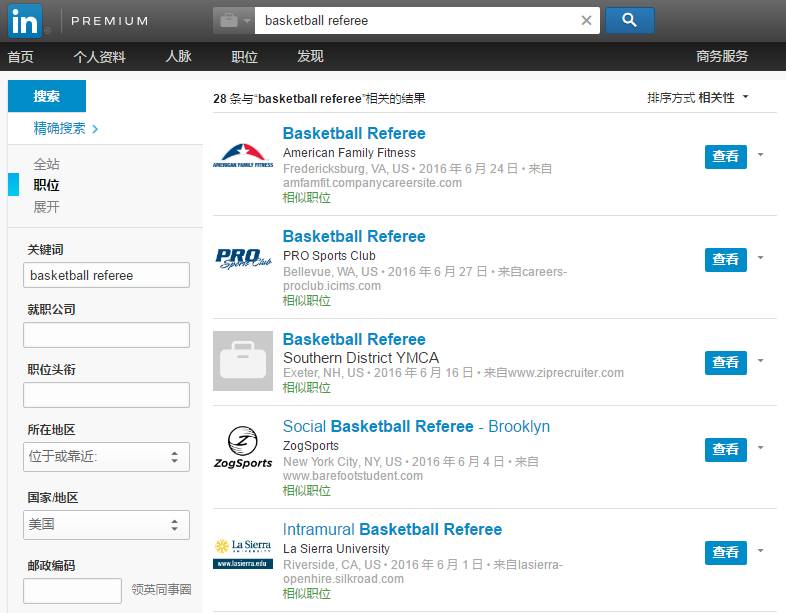The height and width of the screenshot is (613, 786).
Task: Click company name ZogSports text
Action: click(311, 446)
